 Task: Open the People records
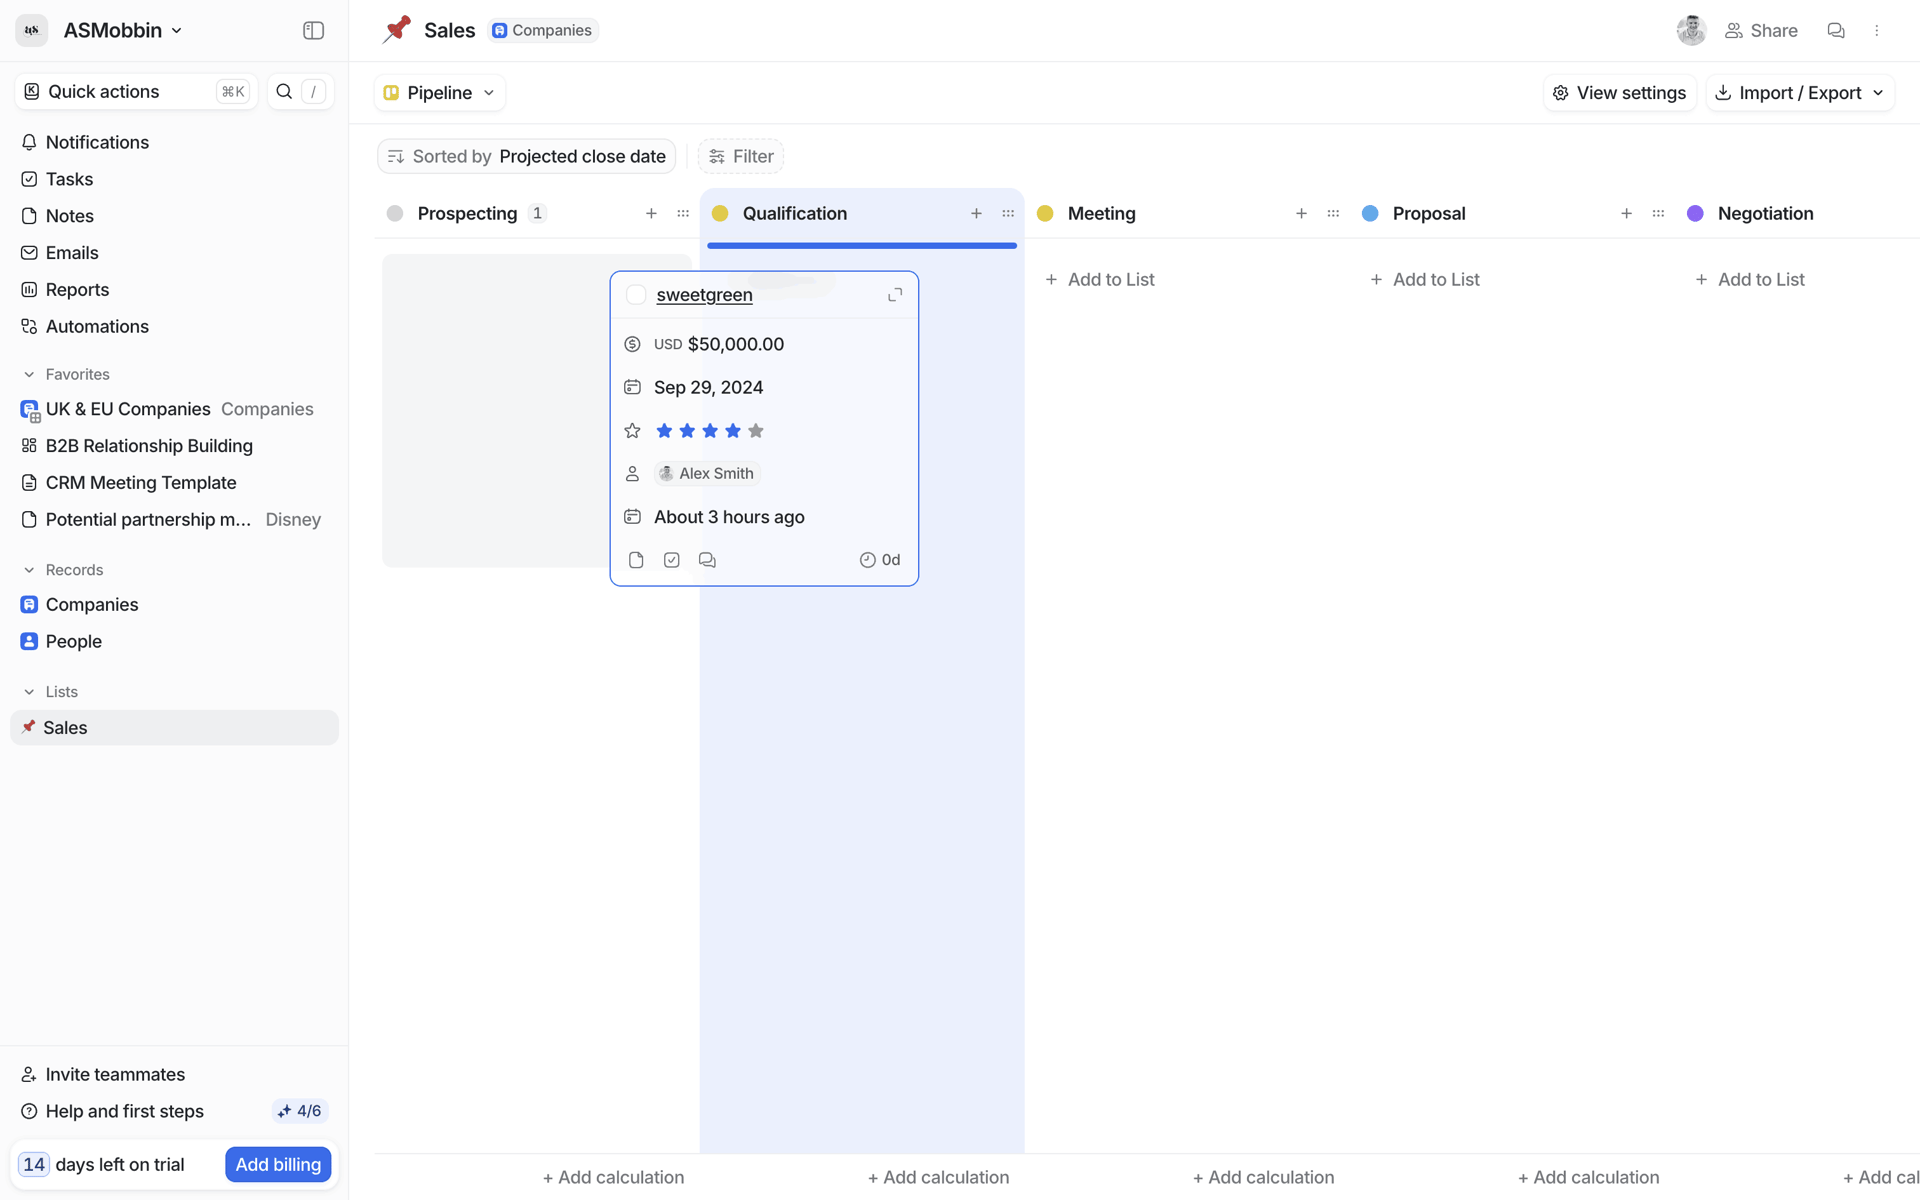pyautogui.click(x=174, y=642)
